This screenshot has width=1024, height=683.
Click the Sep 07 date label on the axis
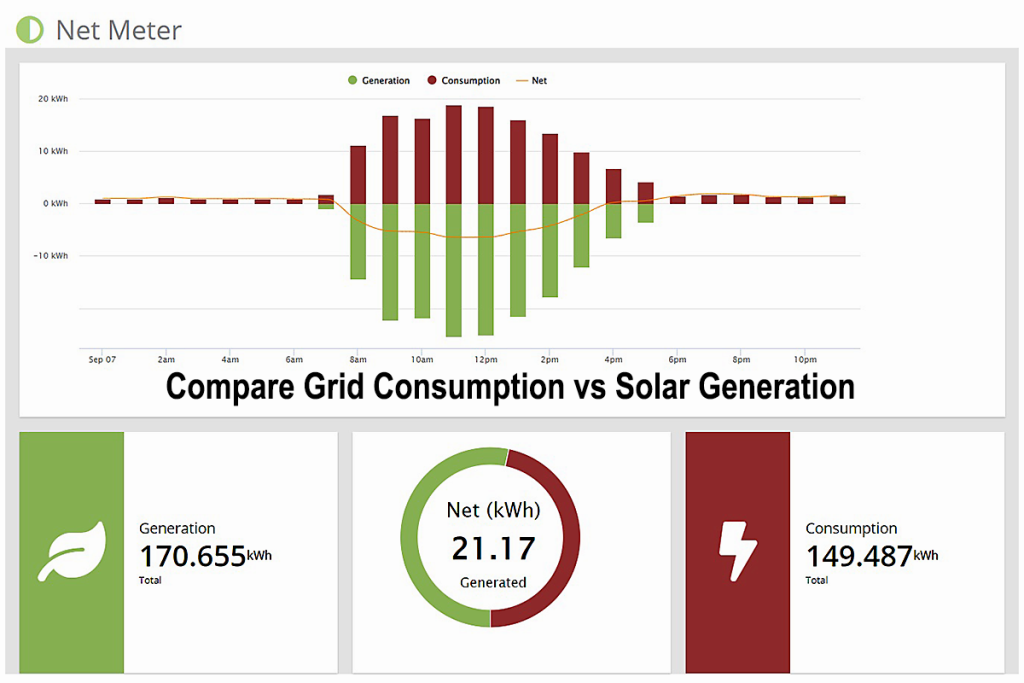[x=102, y=359]
